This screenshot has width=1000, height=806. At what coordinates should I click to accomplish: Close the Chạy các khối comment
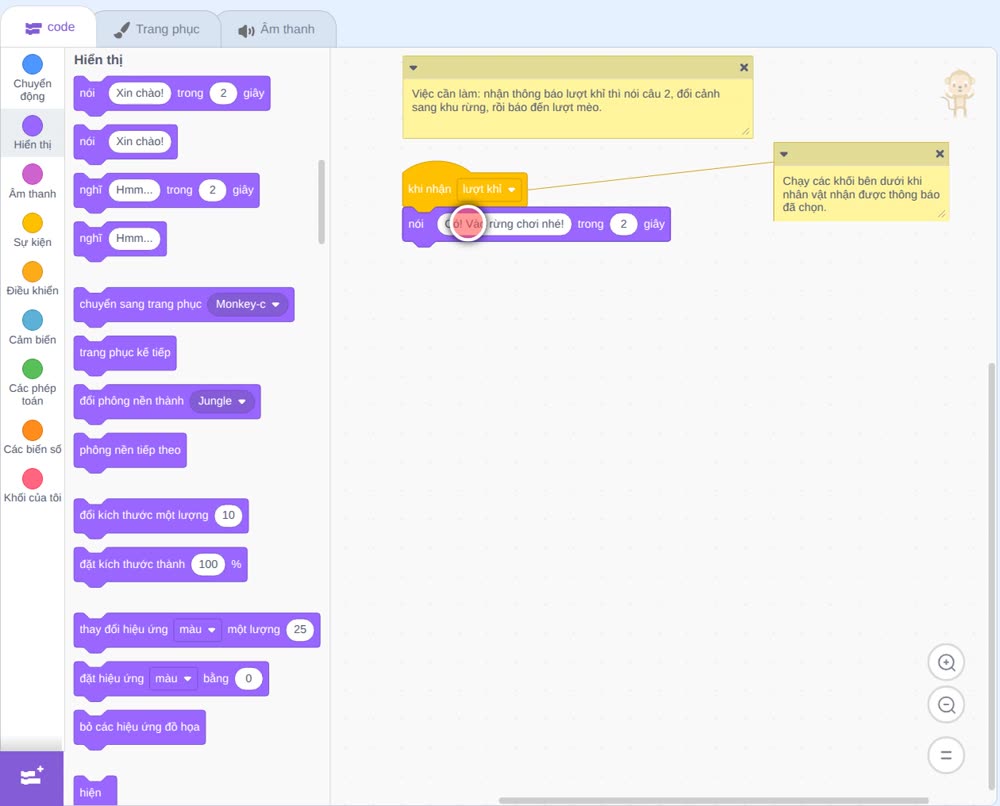tap(939, 154)
